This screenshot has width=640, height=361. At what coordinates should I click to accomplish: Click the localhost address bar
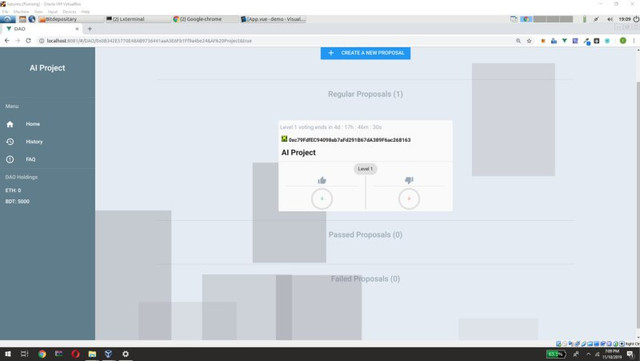coord(278,41)
